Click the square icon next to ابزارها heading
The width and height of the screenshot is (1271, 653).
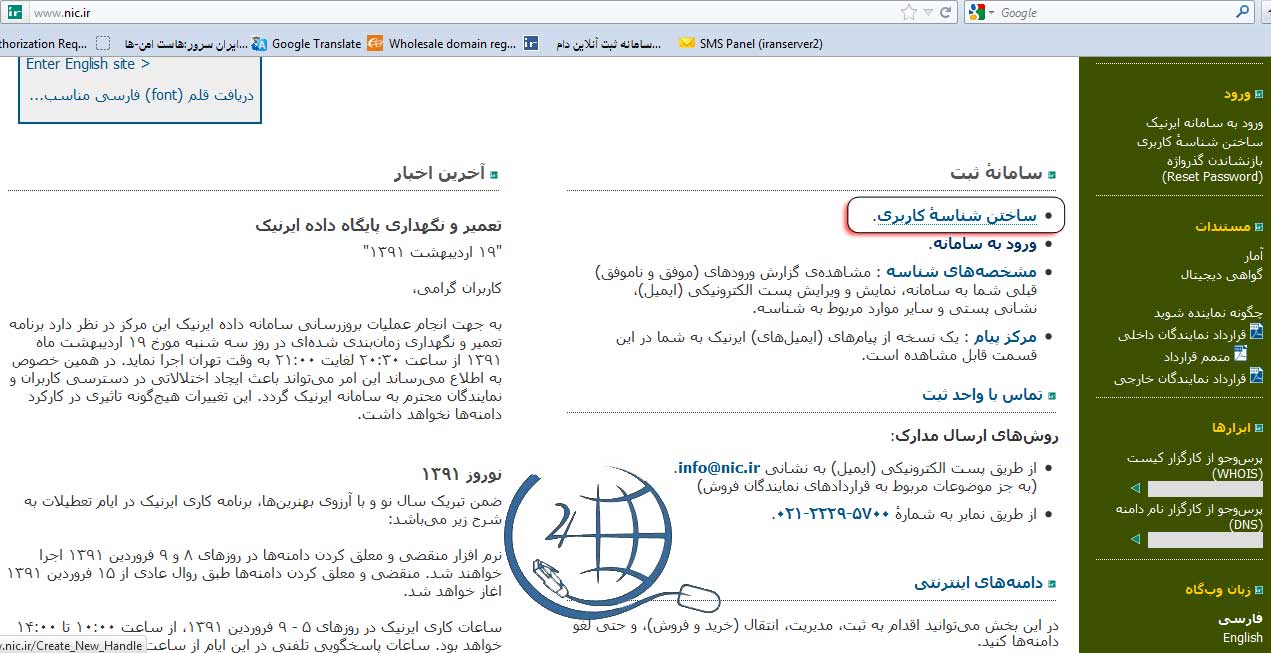[1259, 428]
